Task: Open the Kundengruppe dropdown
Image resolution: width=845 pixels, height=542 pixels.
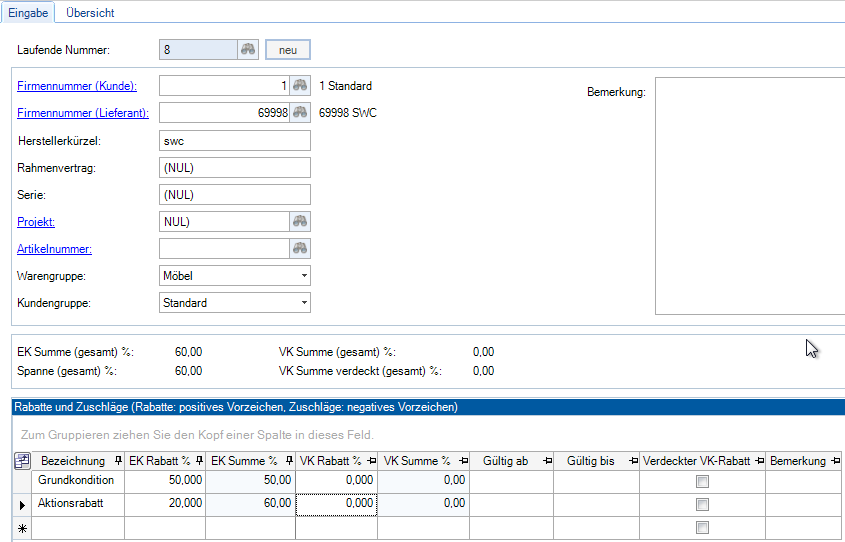Action: click(303, 303)
